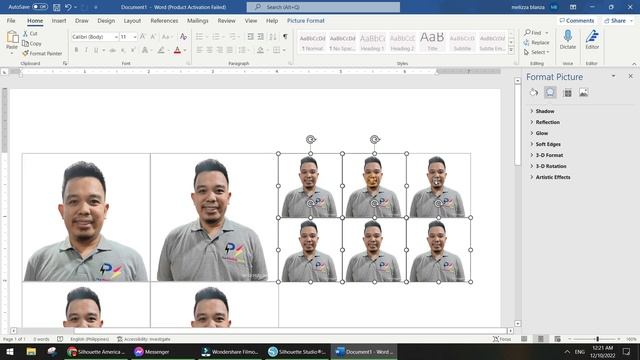The image size is (640, 360).
Task: Click Replace in Editing group
Action: click(536, 42)
